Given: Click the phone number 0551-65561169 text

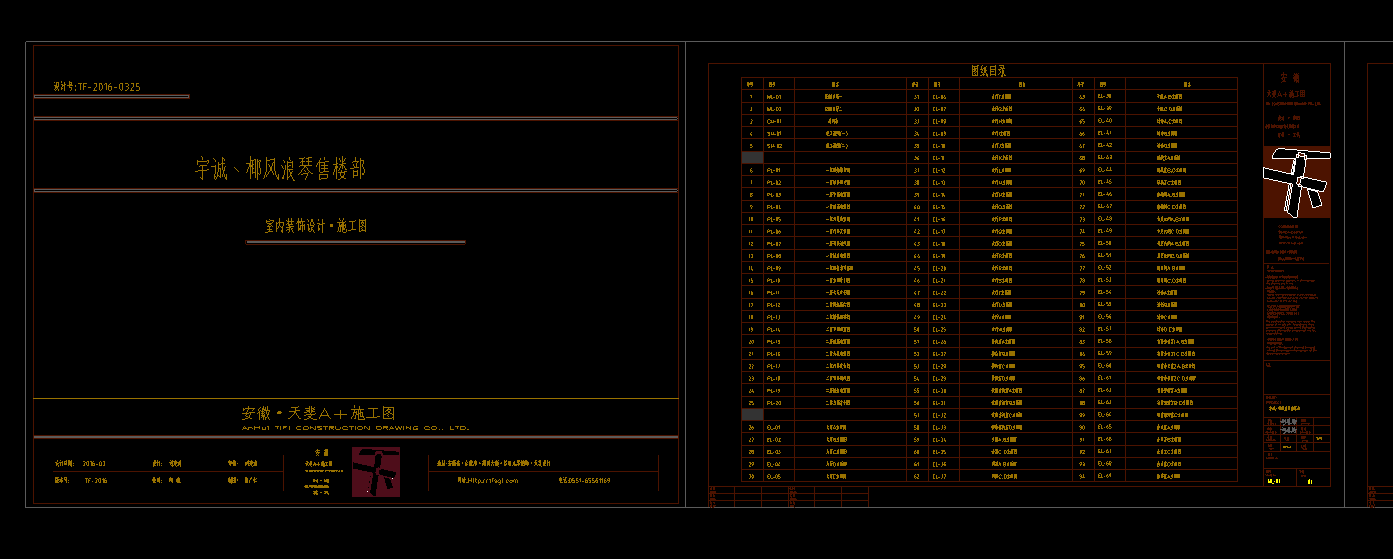Looking at the screenshot, I should (584, 481).
